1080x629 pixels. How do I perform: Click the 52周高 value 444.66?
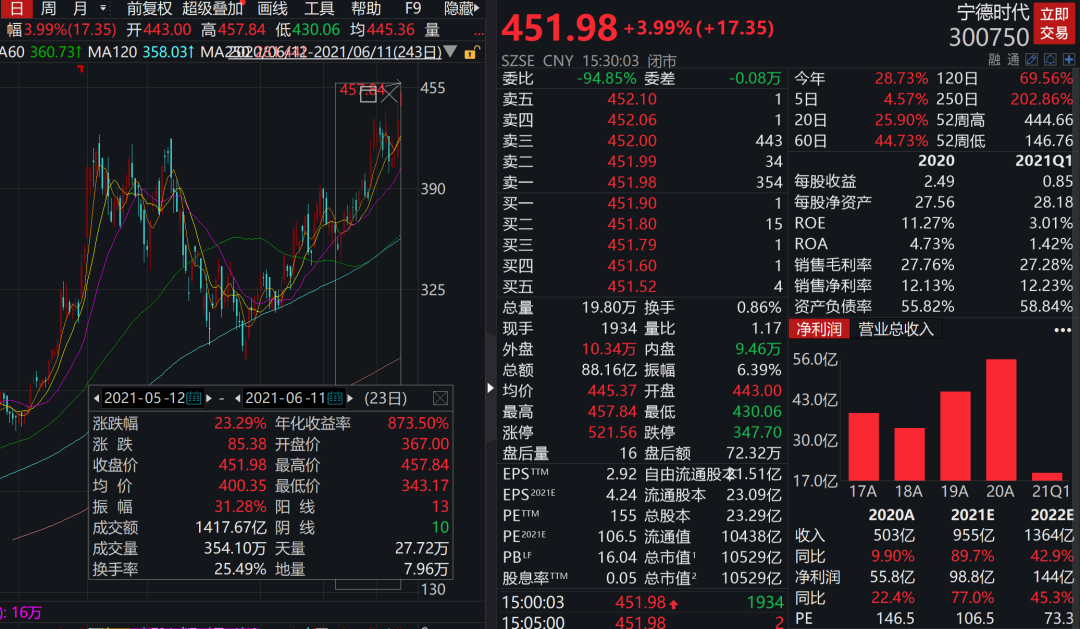click(1048, 120)
